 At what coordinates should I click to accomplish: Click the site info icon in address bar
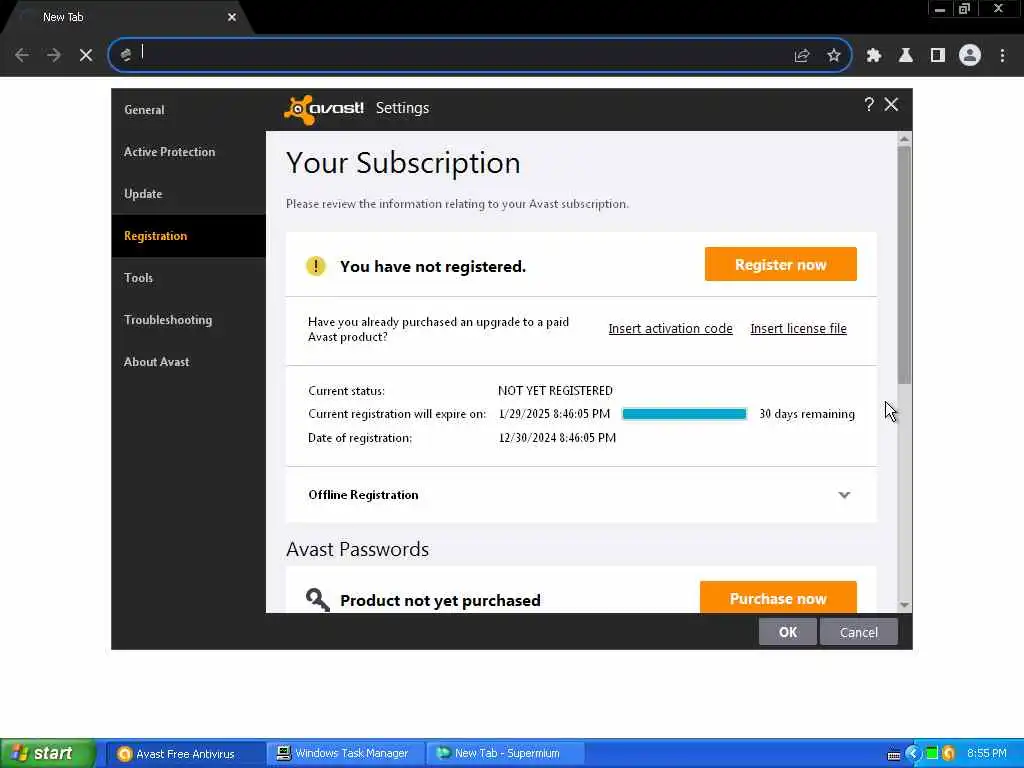[125, 55]
